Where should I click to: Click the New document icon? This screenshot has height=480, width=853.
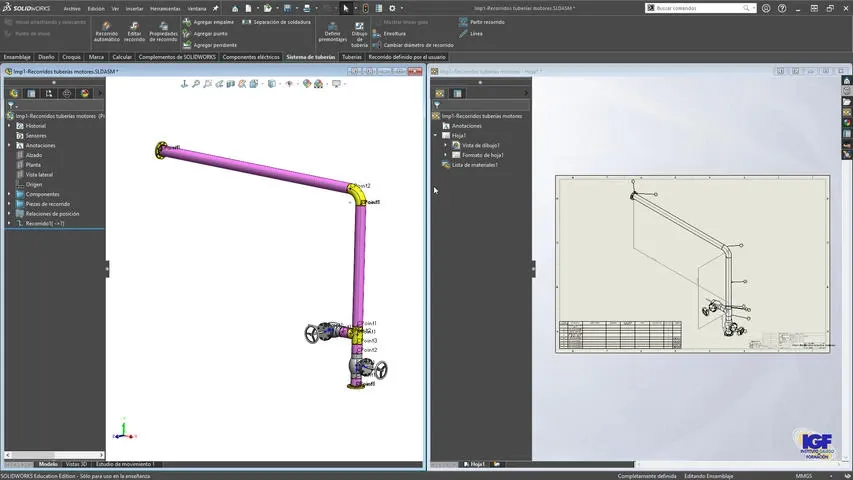(248, 8)
